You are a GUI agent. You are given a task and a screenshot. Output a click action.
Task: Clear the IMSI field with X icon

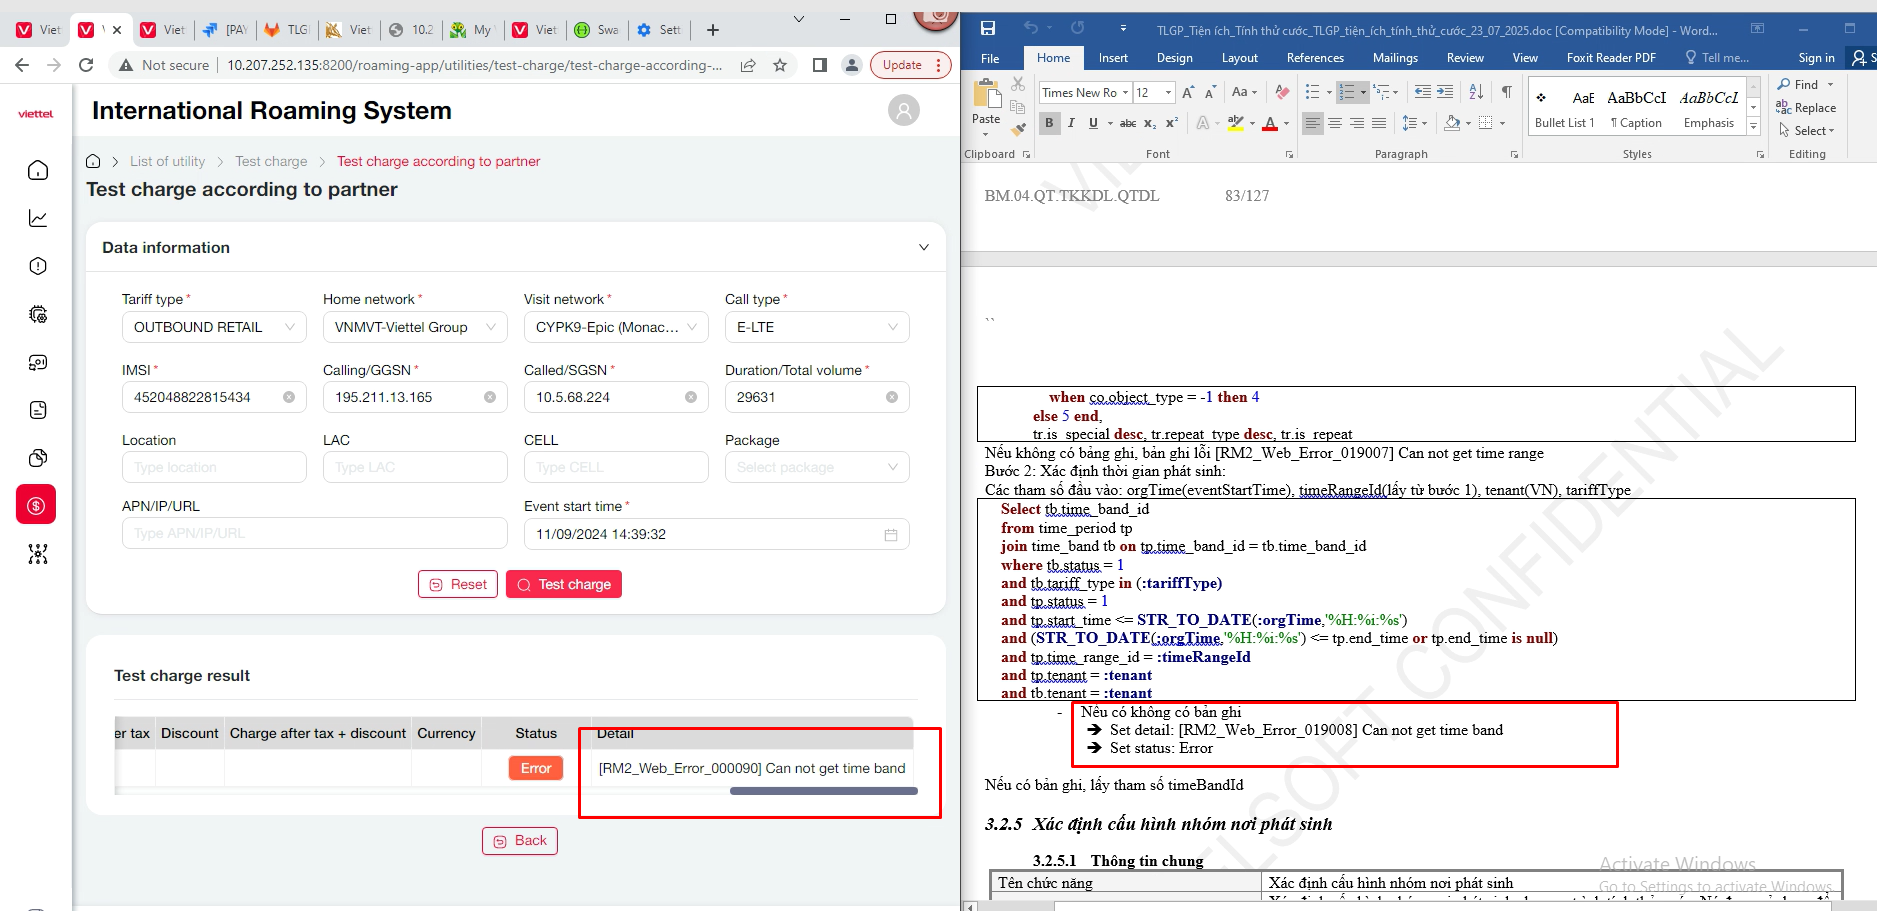[x=289, y=398]
